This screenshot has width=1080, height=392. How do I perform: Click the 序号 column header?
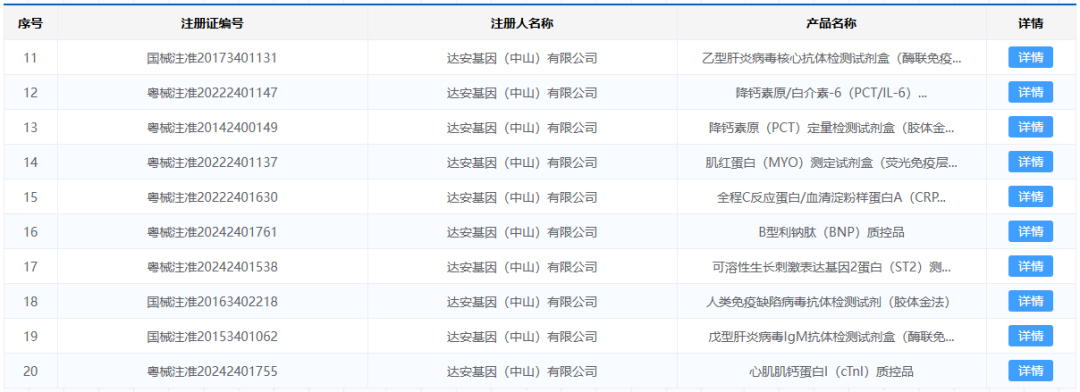pyautogui.click(x=30, y=23)
